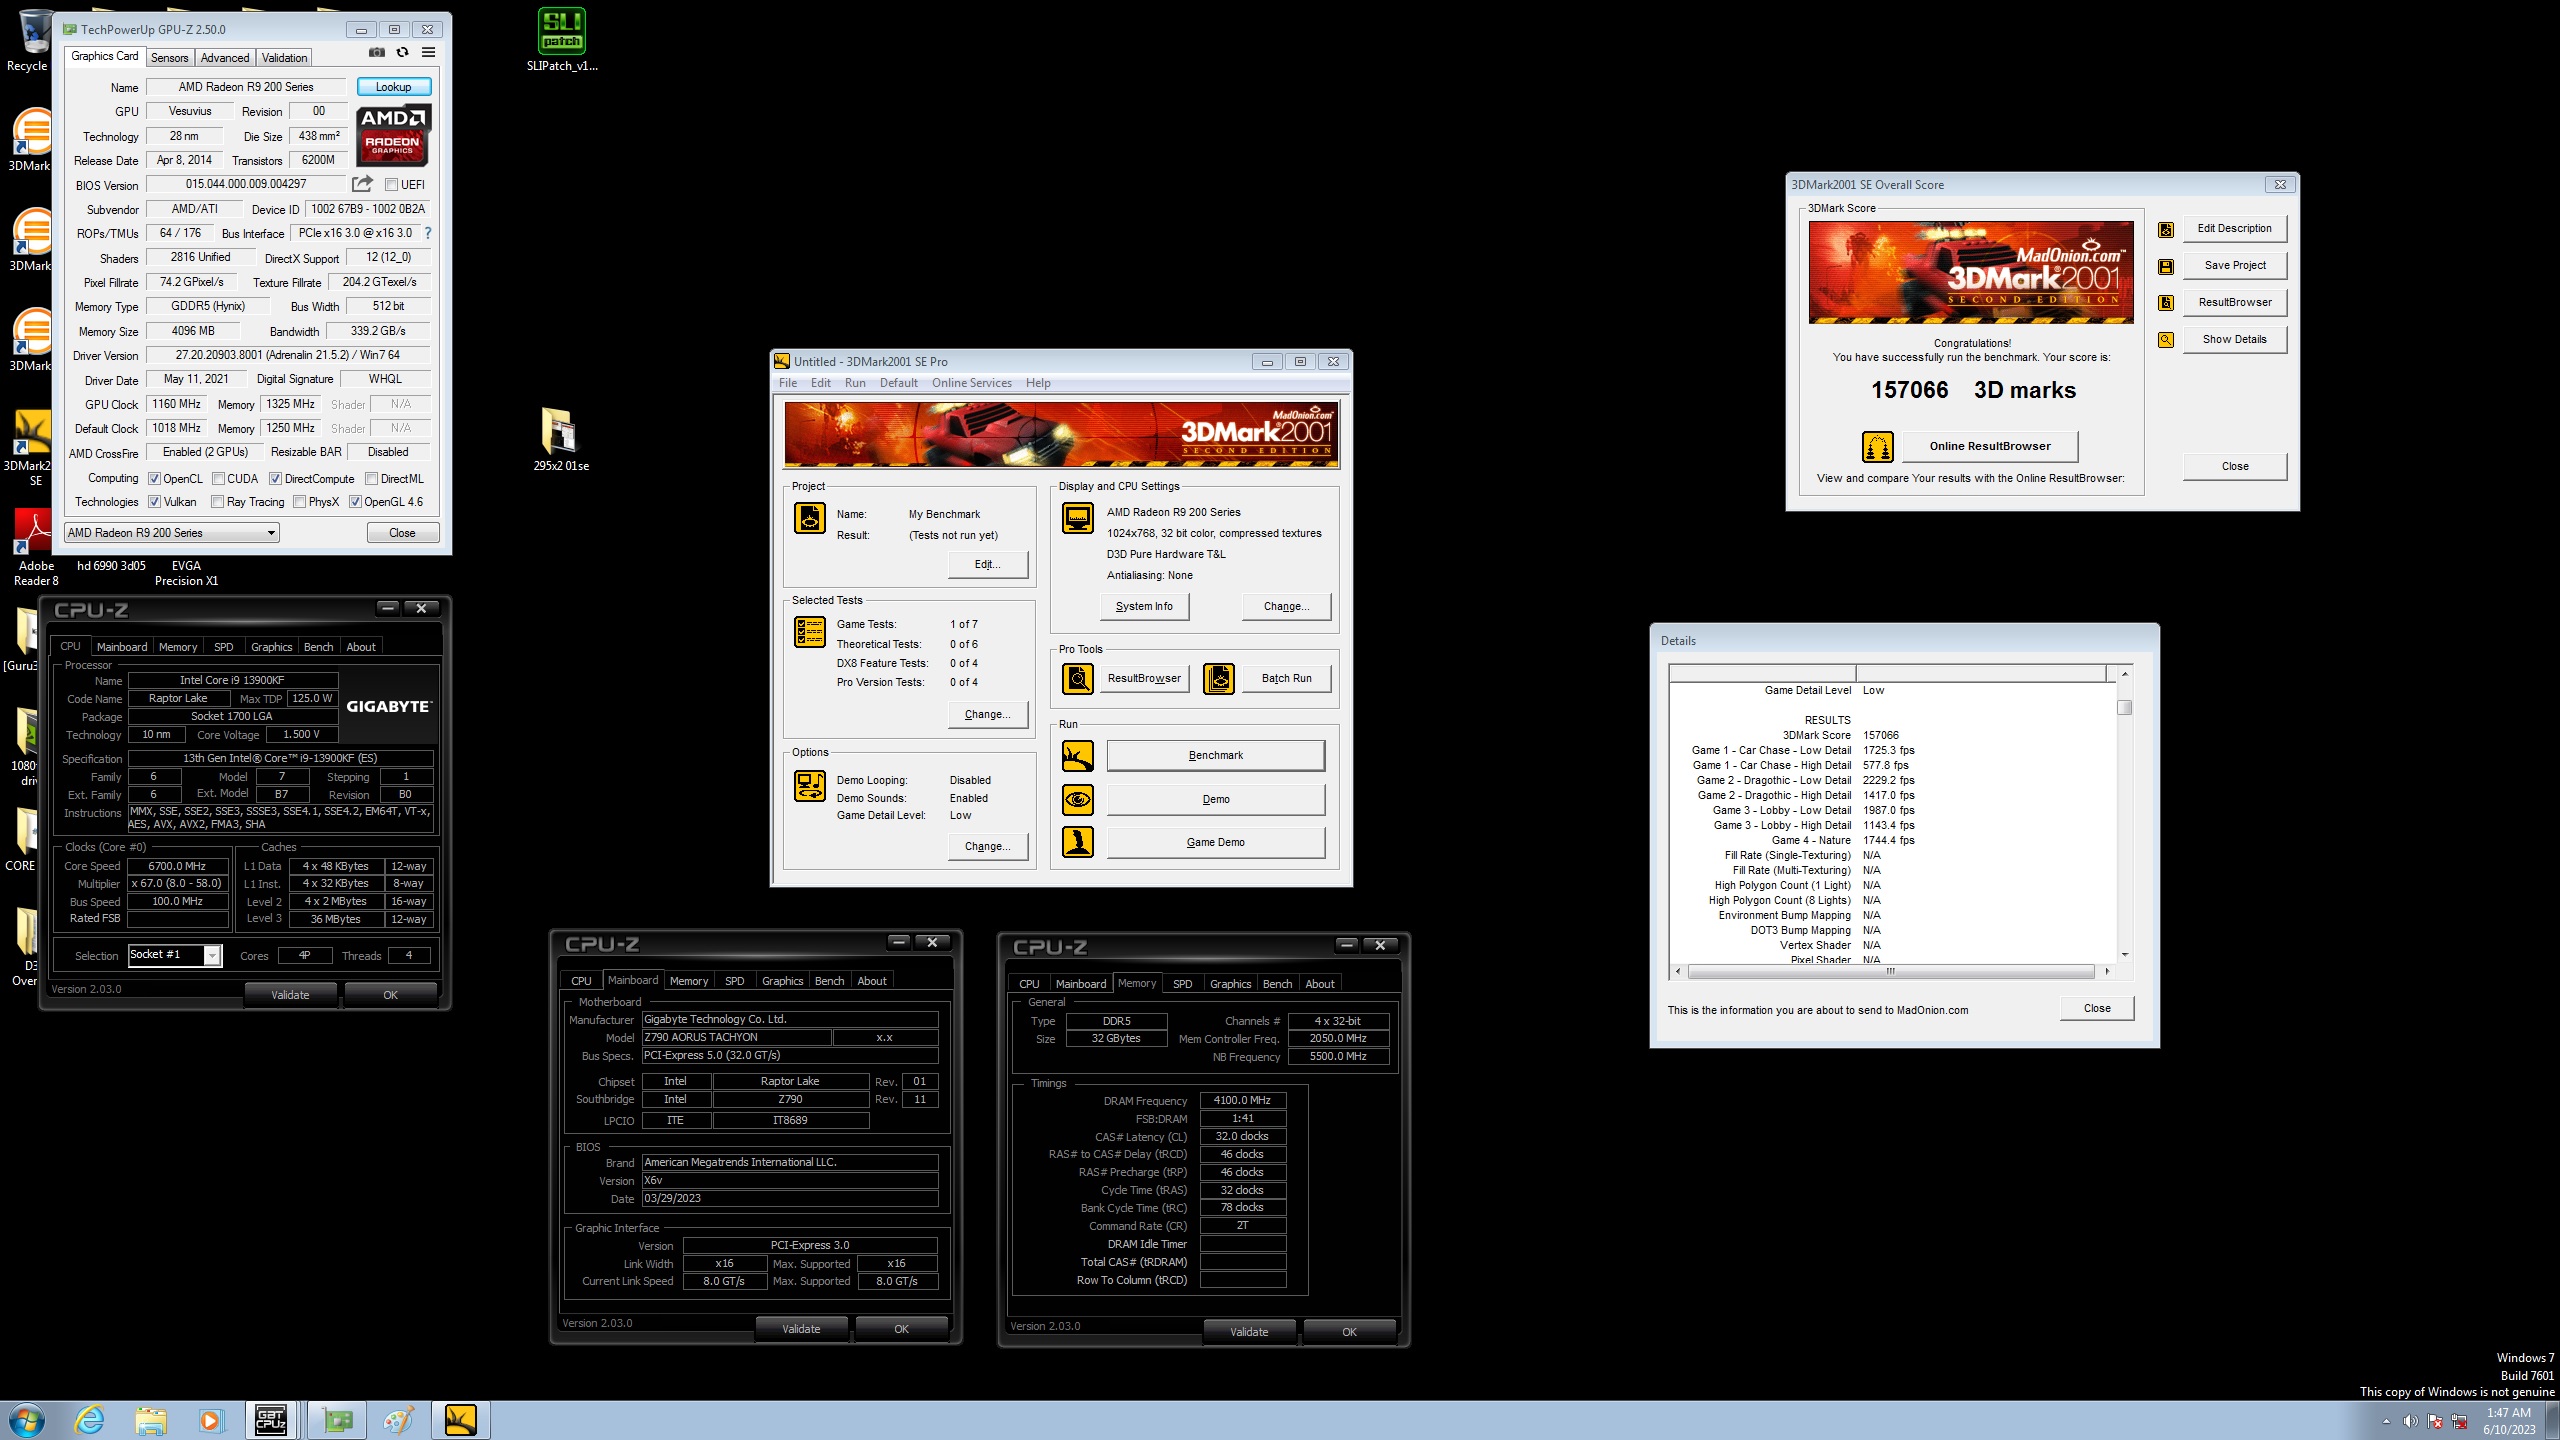The width and height of the screenshot is (2560, 1440).
Task: Click the Bus Interface question mark icon
Action: coord(428,233)
